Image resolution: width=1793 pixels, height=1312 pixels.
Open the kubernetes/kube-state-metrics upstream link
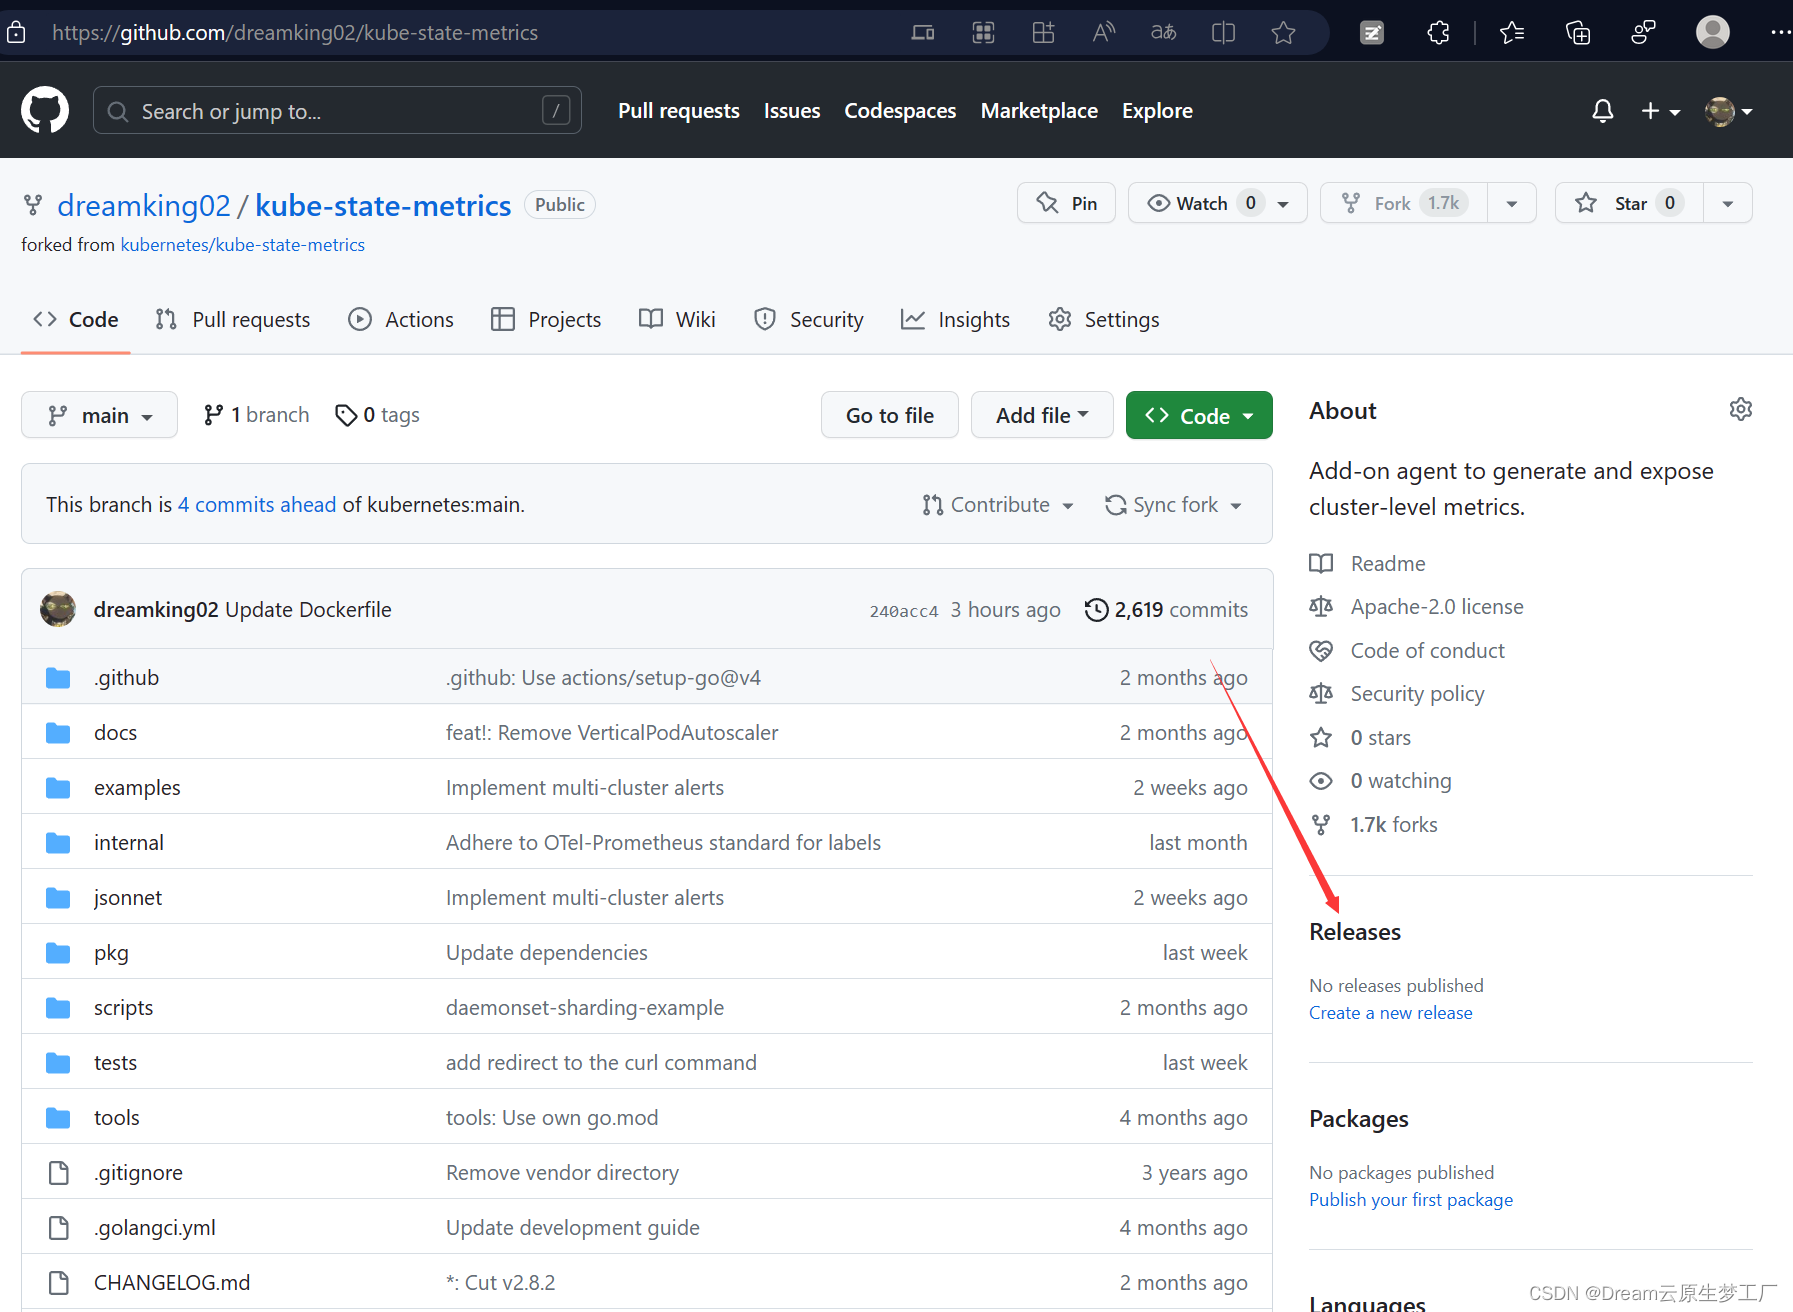pos(243,245)
